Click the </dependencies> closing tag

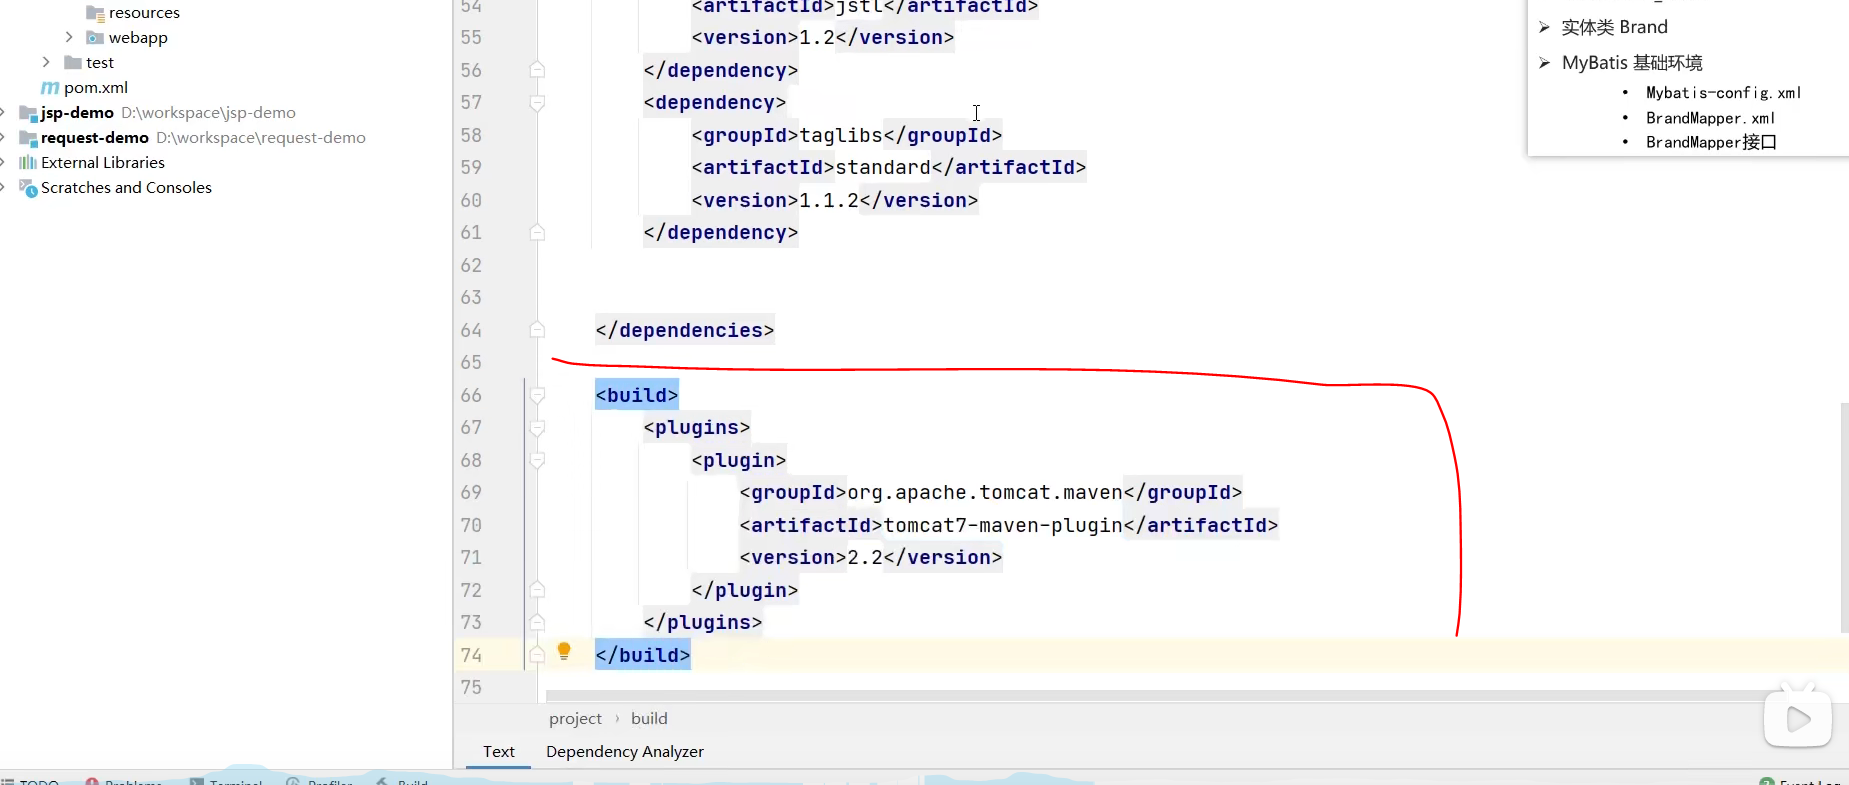685,330
